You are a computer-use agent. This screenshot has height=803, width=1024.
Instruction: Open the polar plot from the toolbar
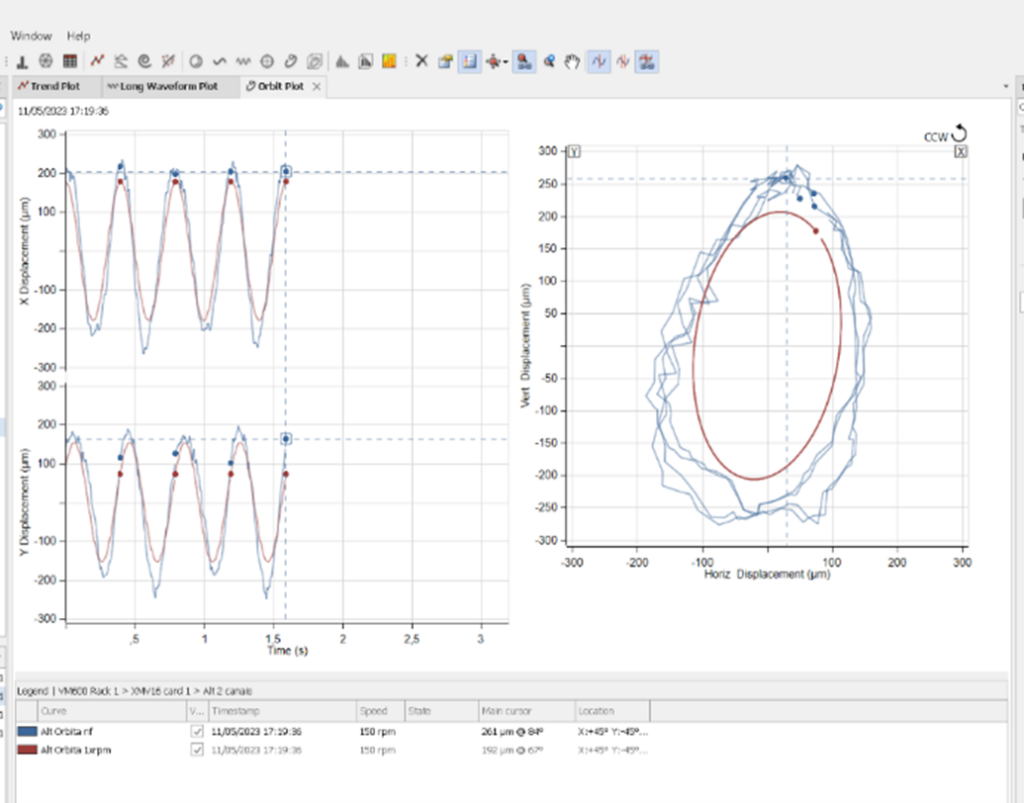click(46, 61)
